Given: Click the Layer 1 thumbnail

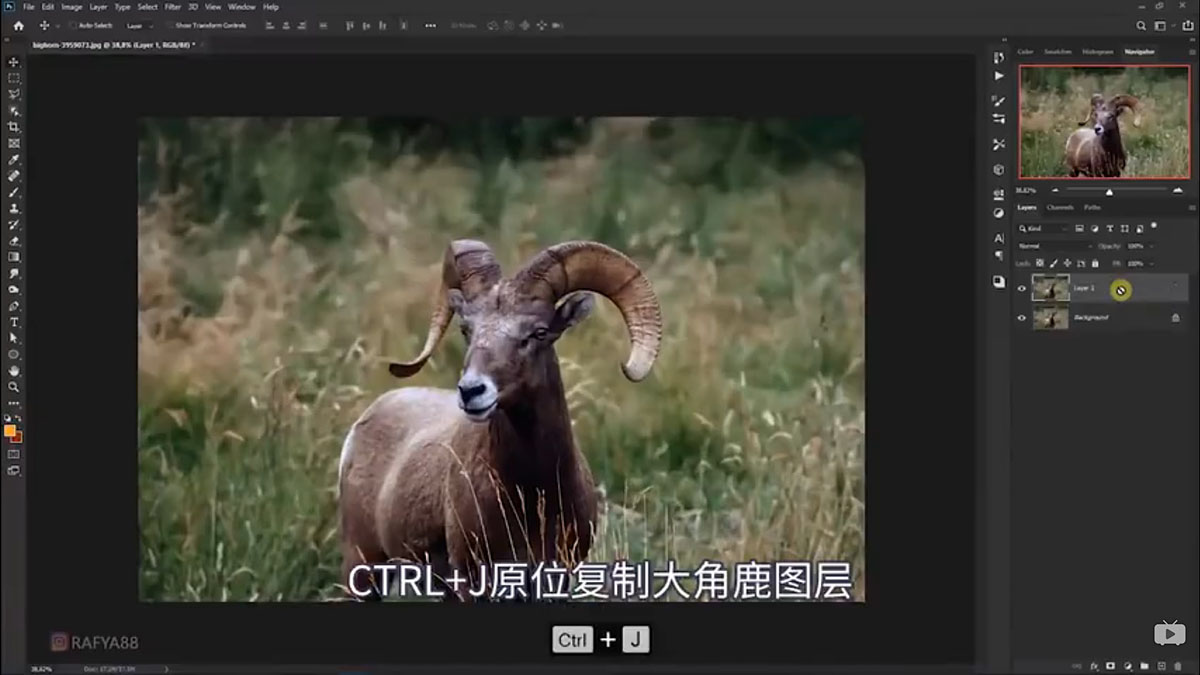Looking at the screenshot, I should (x=1051, y=289).
